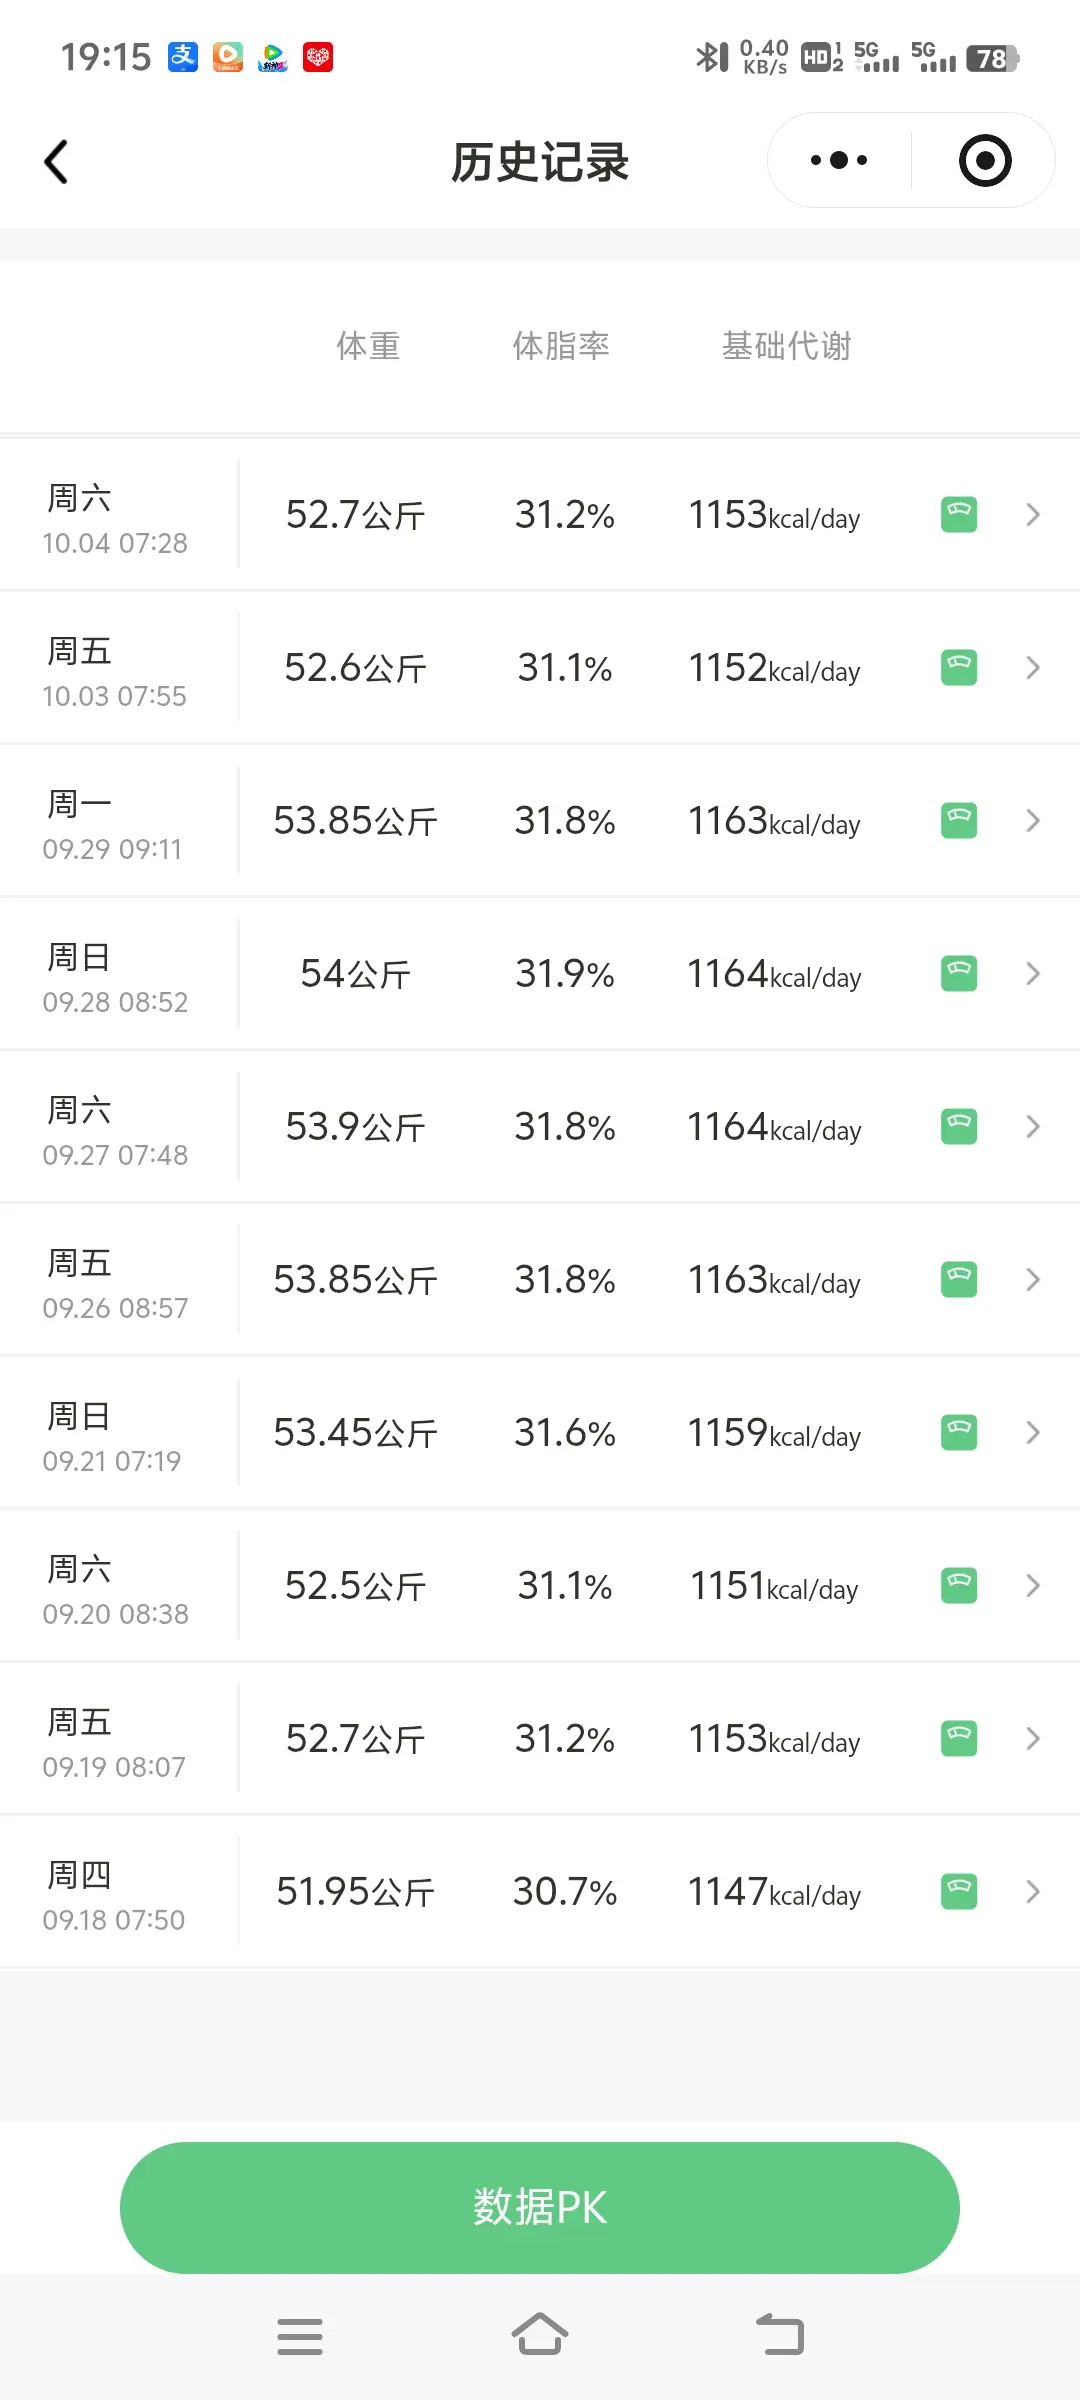
Task: Tap green scale icon on 09.21 record
Action: [x=959, y=1432]
